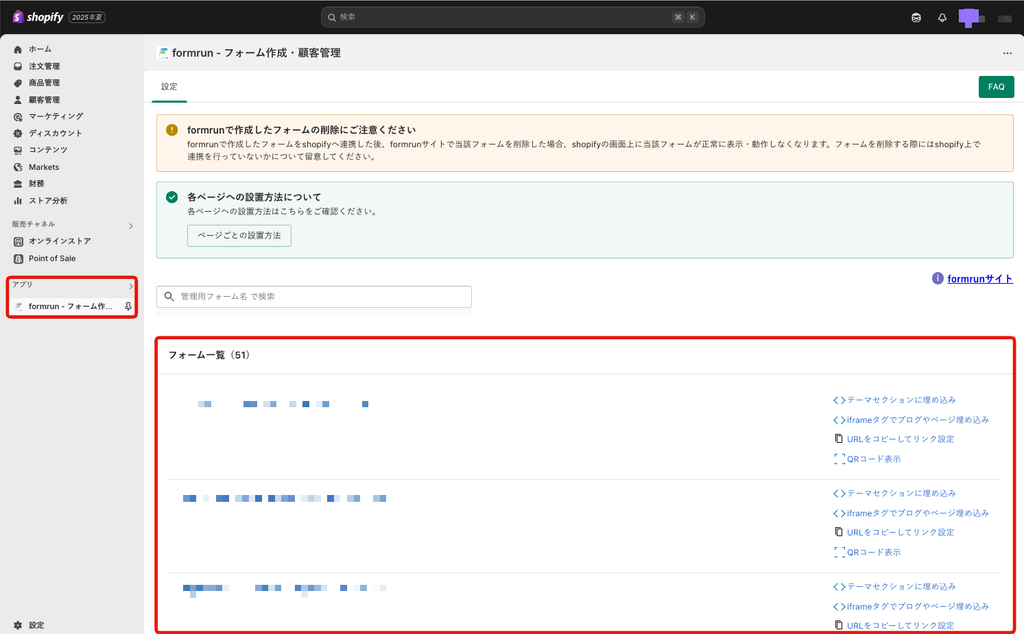Expand the アプリ section chevron
This screenshot has width=1024, height=634.
pyautogui.click(x=131, y=286)
